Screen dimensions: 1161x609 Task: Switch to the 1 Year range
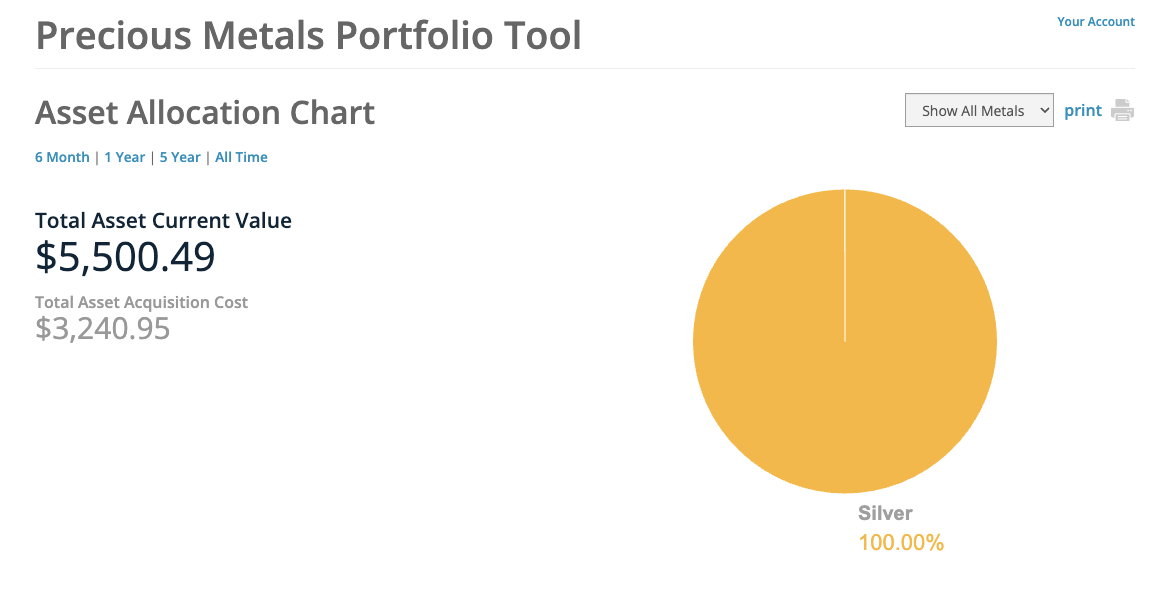[x=125, y=158]
